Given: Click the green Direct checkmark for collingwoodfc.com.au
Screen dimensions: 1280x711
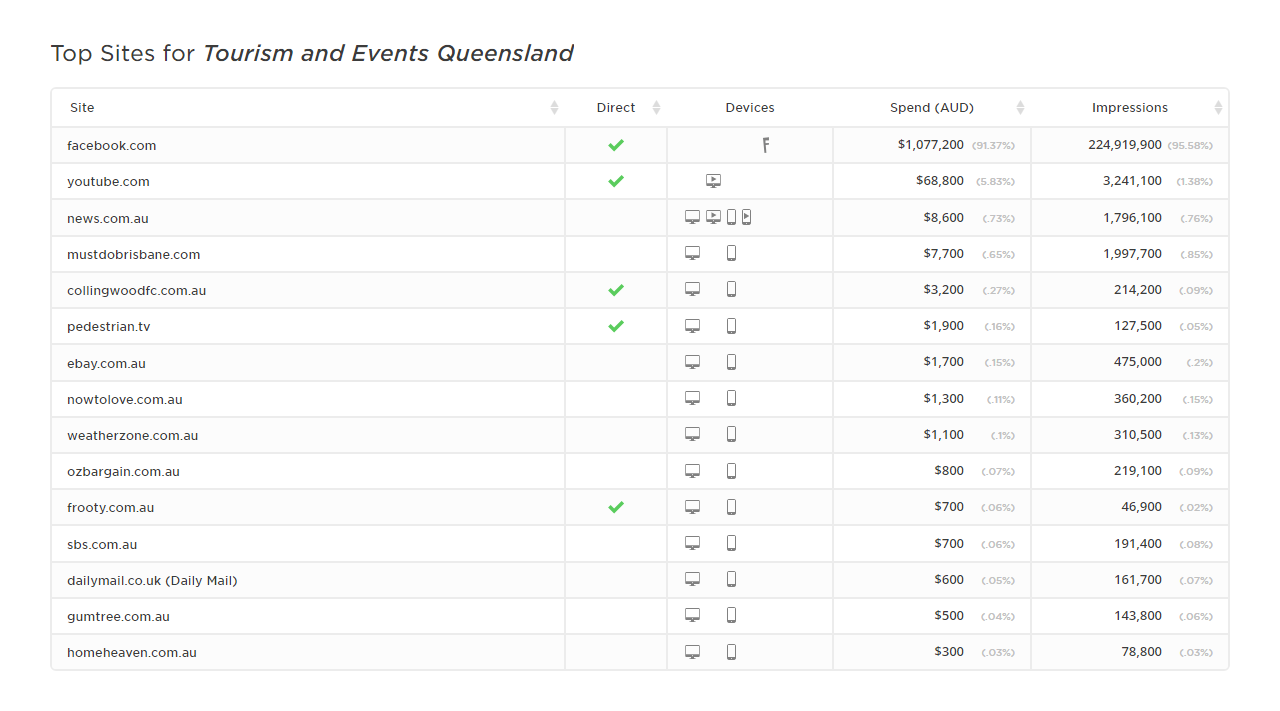Looking at the screenshot, I should click(x=616, y=290).
